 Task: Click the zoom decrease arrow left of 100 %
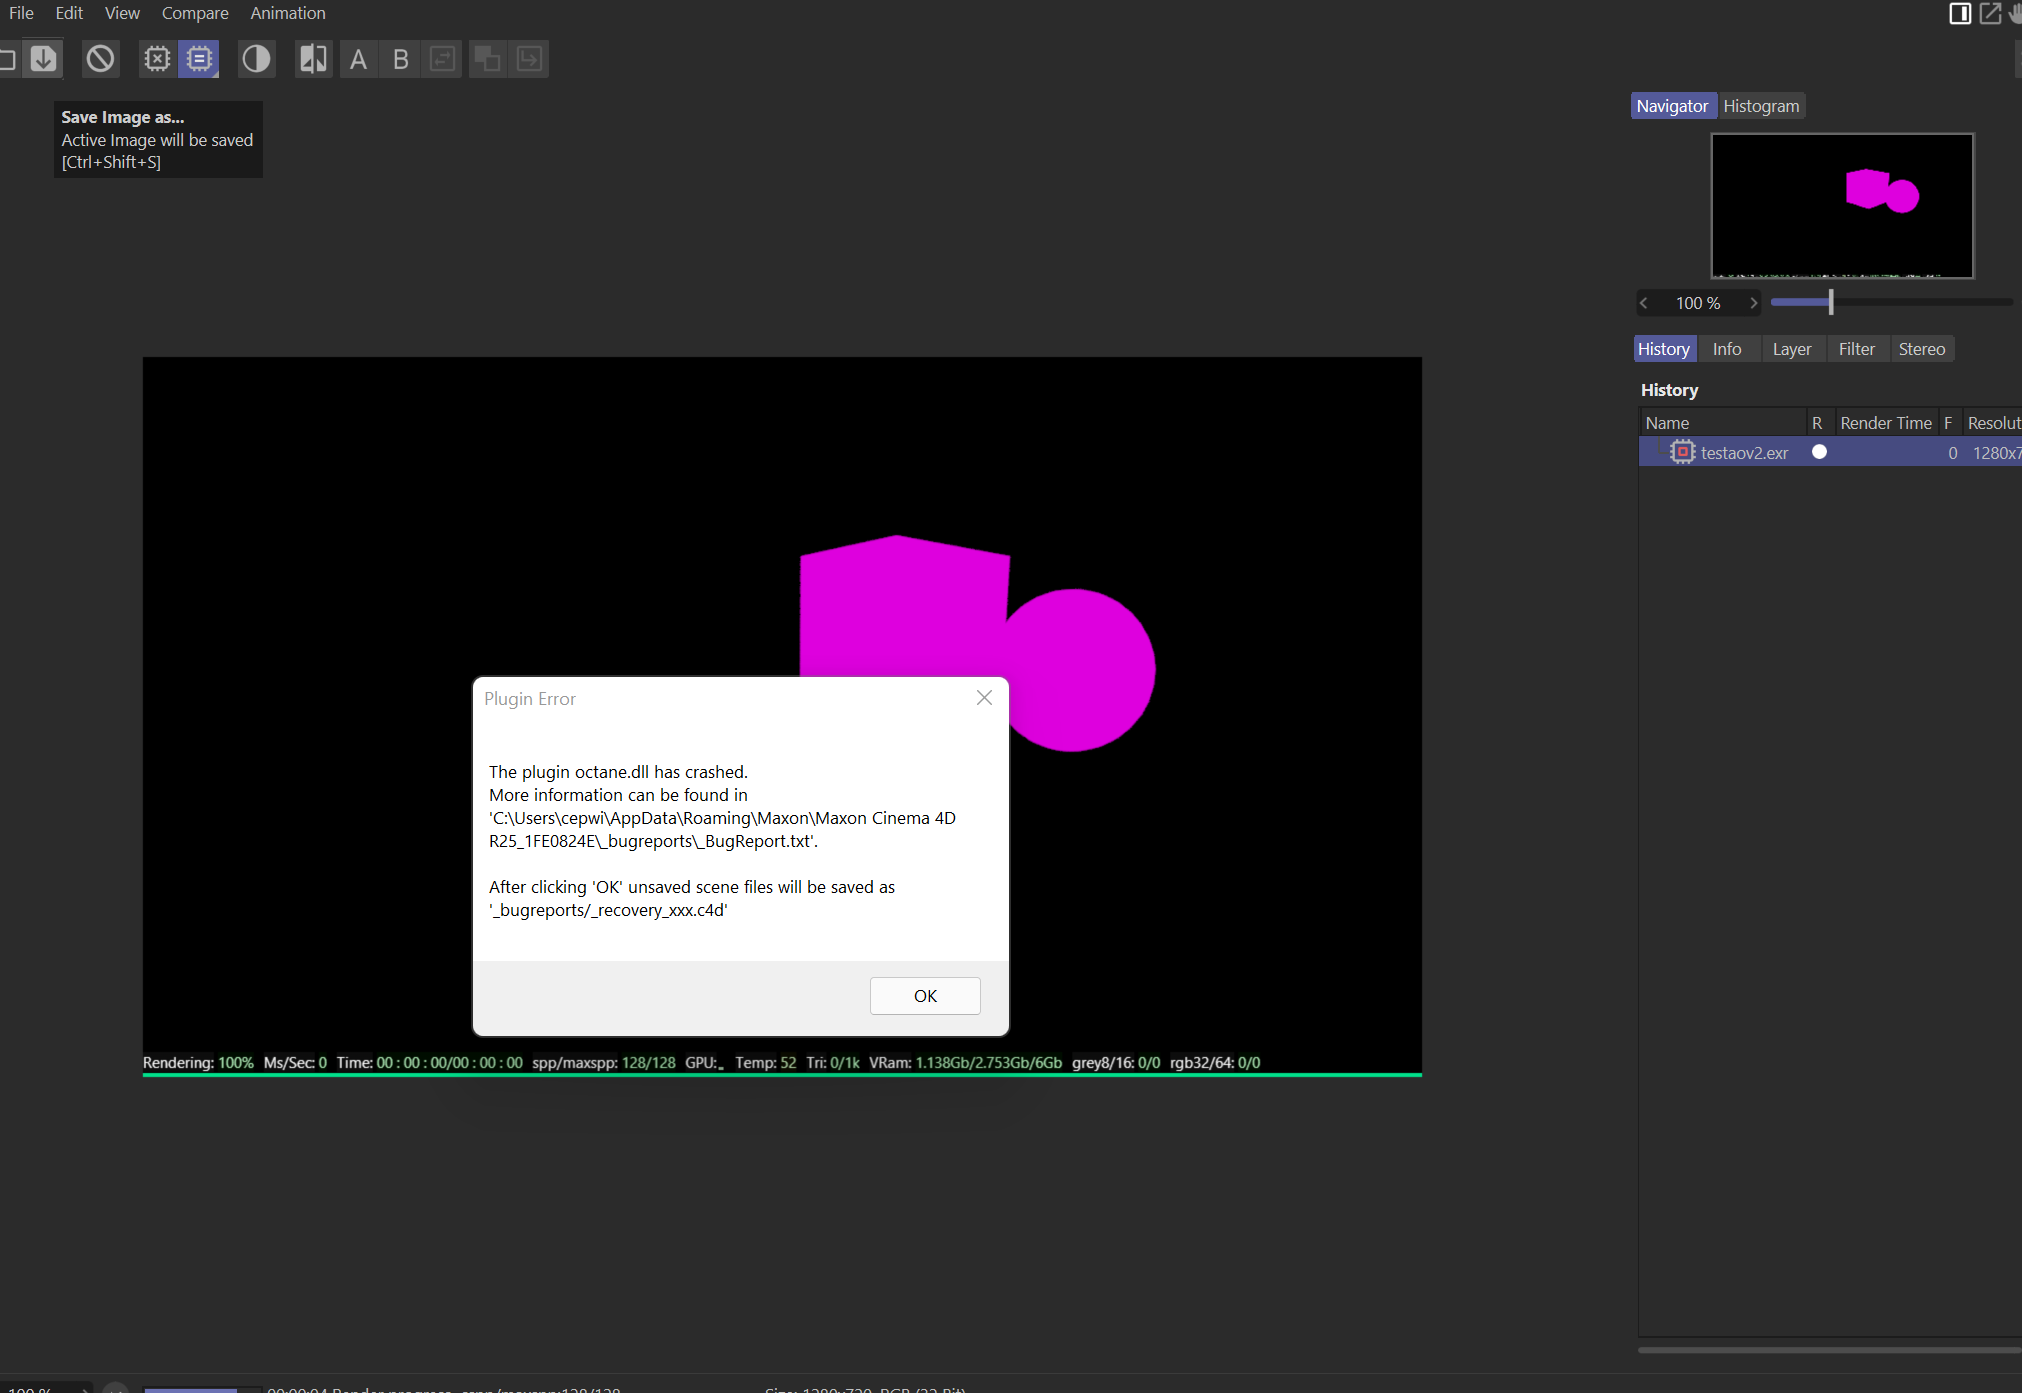(1644, 303)
